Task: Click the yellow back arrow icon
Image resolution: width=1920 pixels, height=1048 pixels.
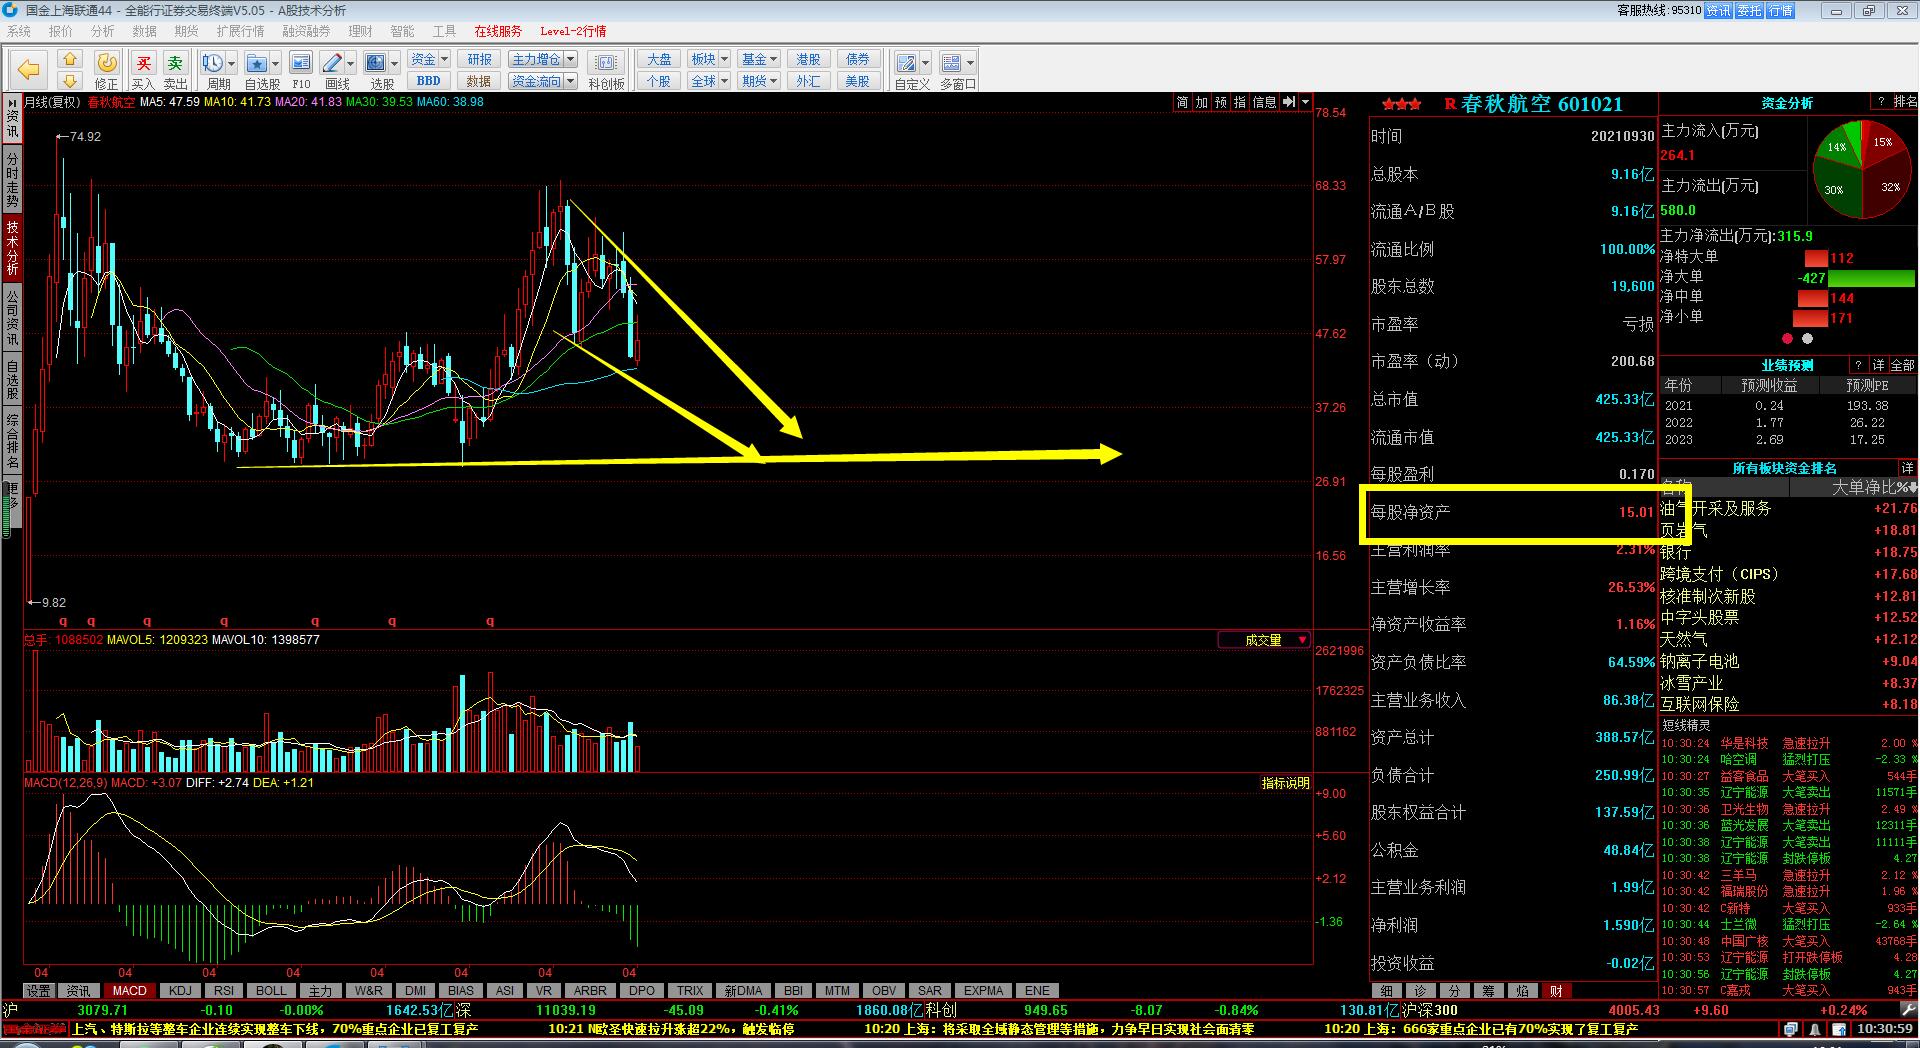Action: pyautogui.click(x=29, y=69)
